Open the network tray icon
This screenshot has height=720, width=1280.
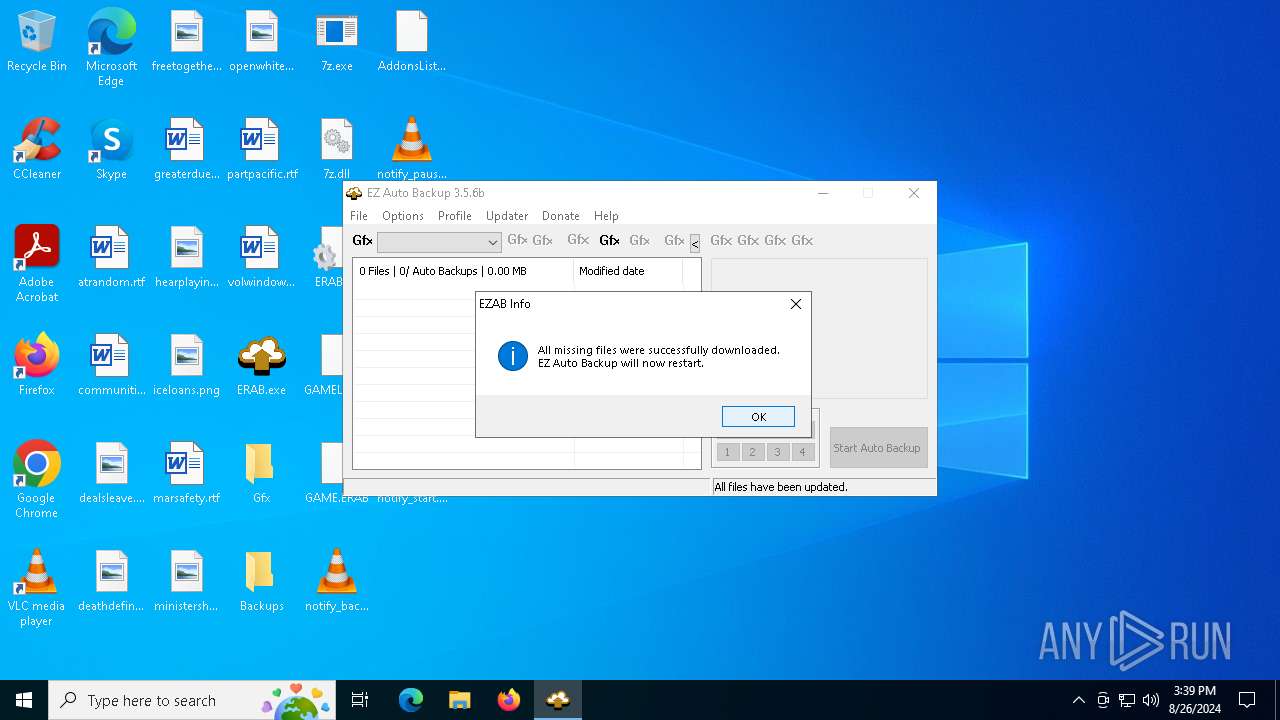tap(1127, 700)
